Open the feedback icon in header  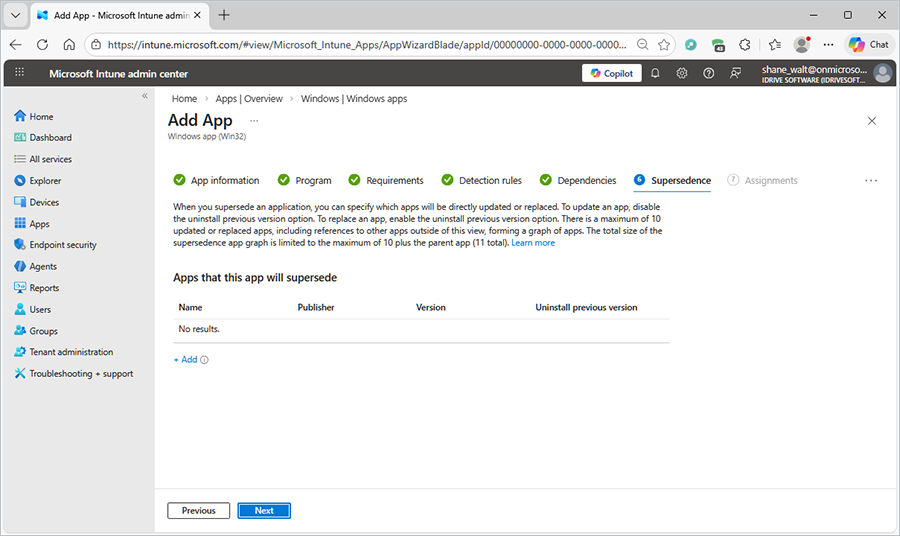coord(736,73)
